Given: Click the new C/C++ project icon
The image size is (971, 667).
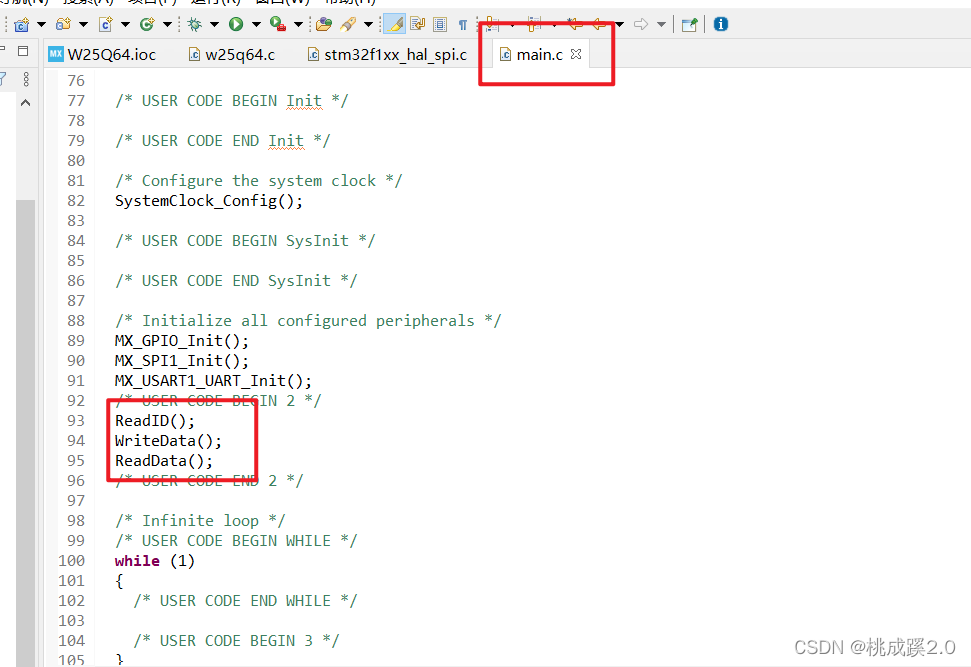Looking at the screenshot, I should point(22,25).
